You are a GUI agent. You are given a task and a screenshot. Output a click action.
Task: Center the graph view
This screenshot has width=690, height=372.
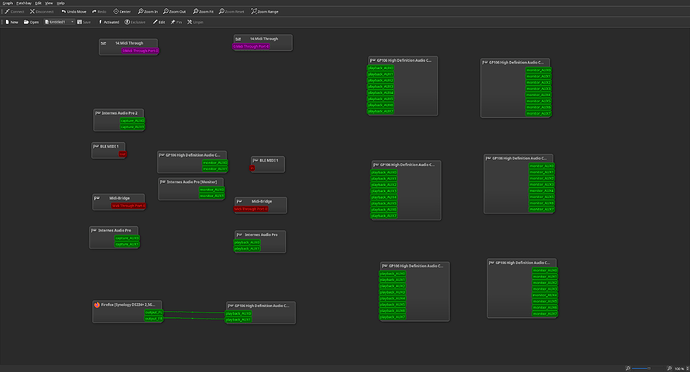122,11
